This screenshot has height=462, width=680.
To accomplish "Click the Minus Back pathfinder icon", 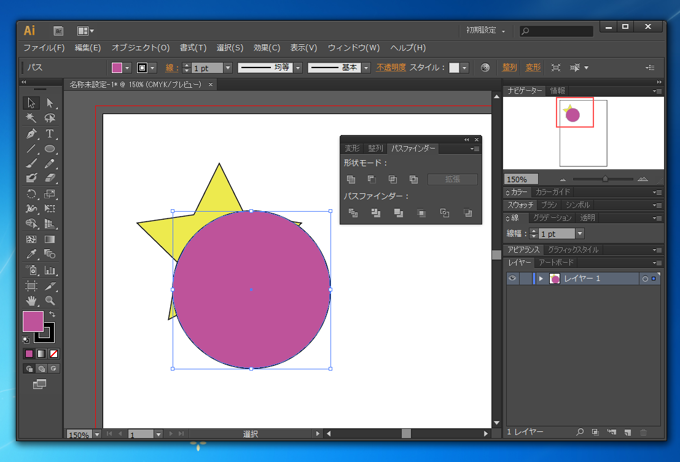I will [x=468, y=213].
